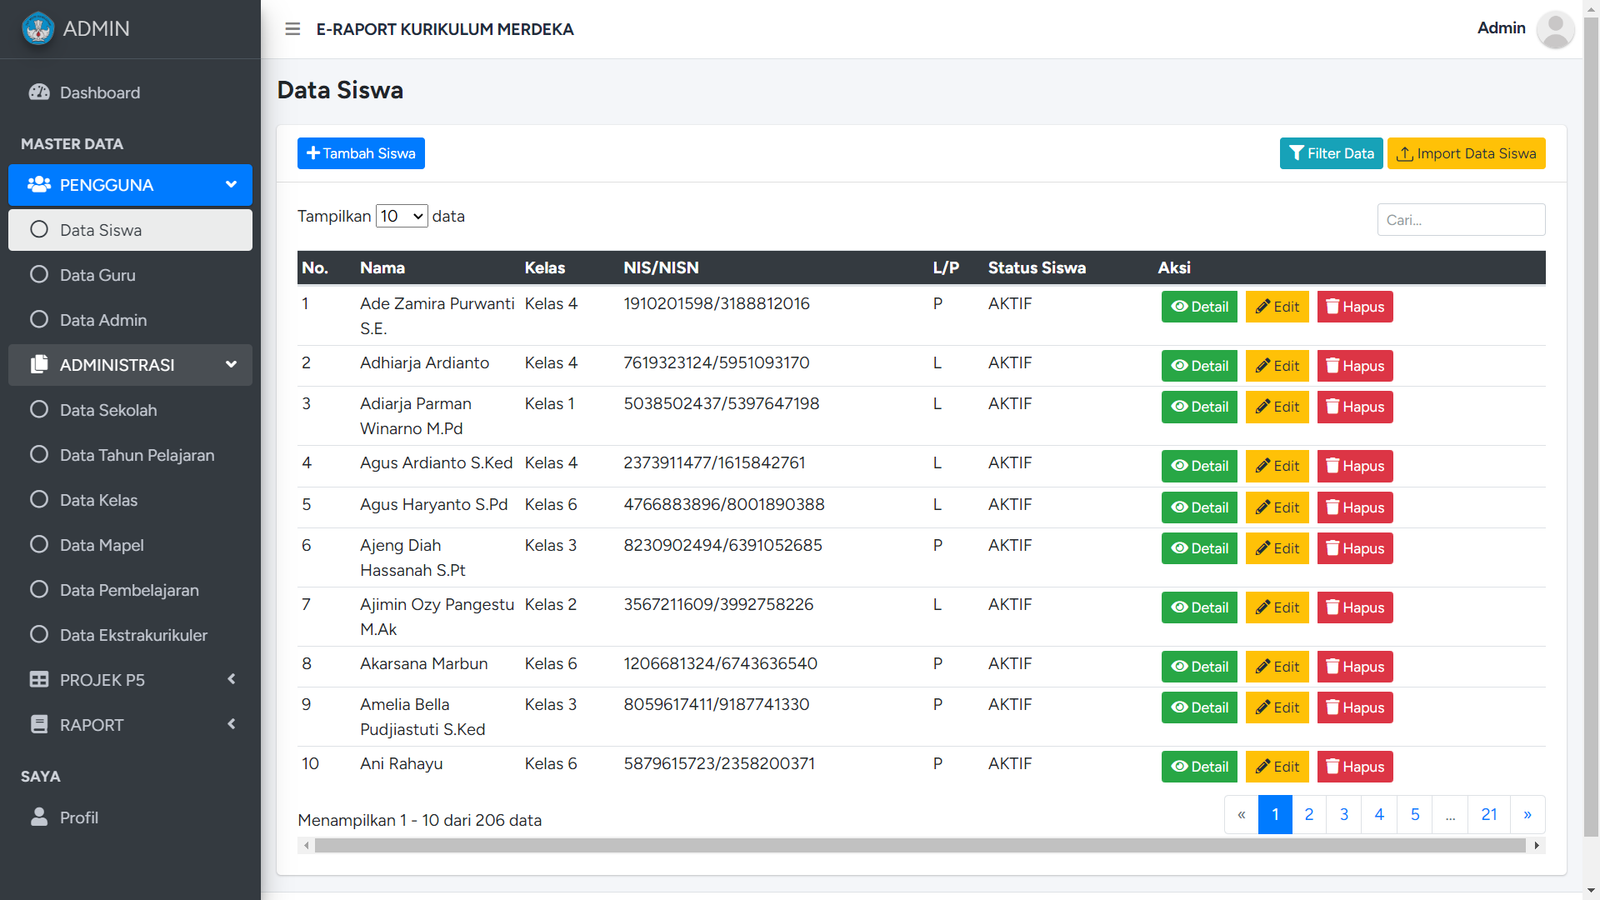Show Detail for Akarsana Marbun
Viewport: 1600px width, 900px height.
(1199, 667)
